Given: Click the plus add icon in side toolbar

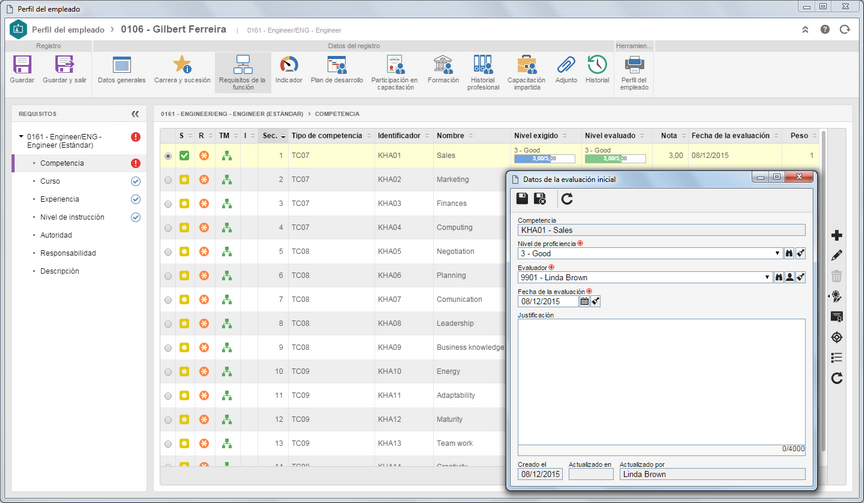Looking at the screenshot, I should [x=836, y=235].
